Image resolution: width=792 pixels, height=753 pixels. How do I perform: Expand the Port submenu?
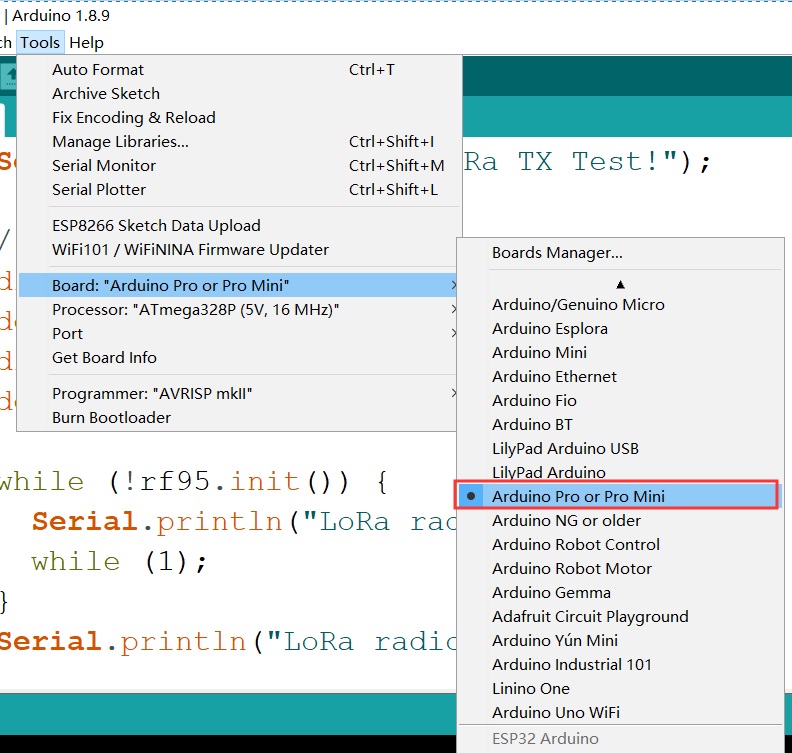tap(237, 334)
